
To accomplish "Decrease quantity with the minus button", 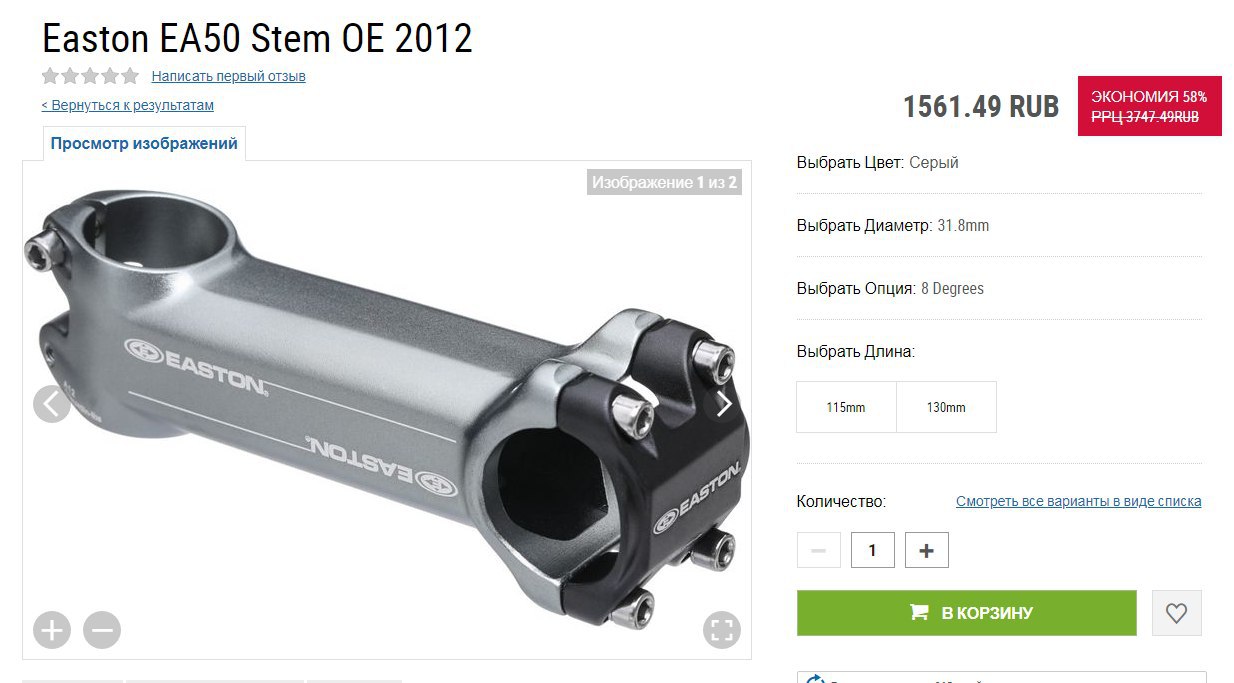I will (818, 550).
